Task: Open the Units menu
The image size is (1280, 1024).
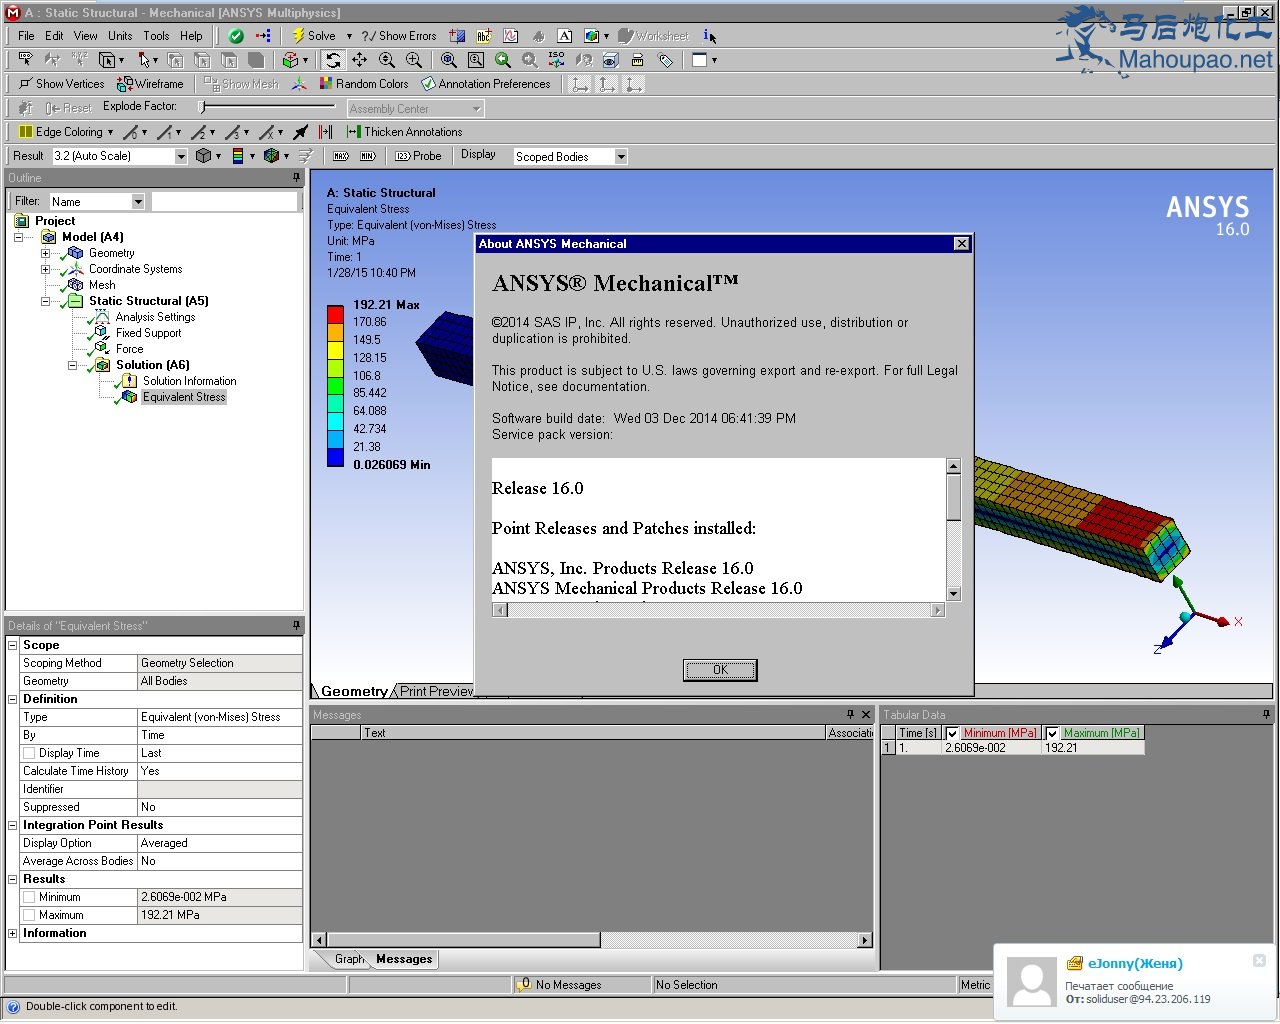Action: pos(120,36)
